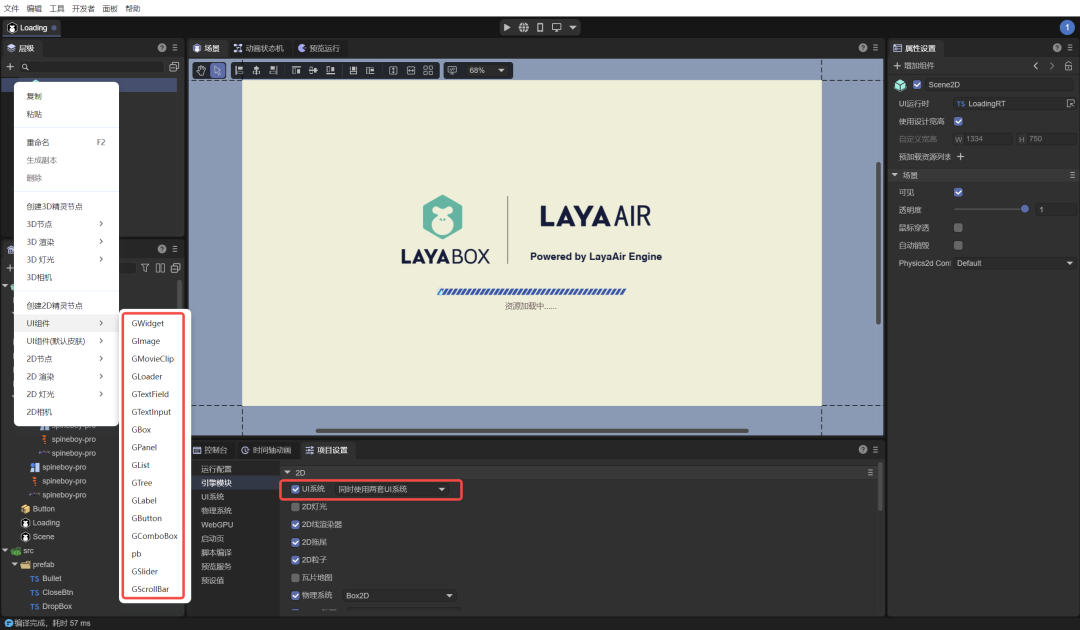This screenshot has width=1080, height=630.
Task: Open the Box2D physics dropdown
Action: pos(399,596)
